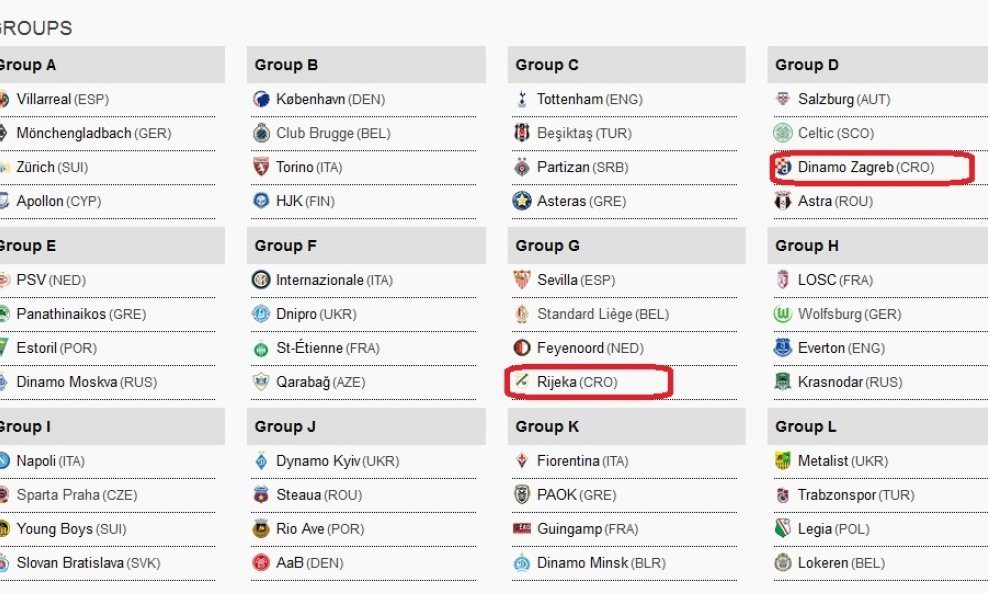Click the Internazionale club crest icon
The image size is (988, 593).
pos(261,280)
